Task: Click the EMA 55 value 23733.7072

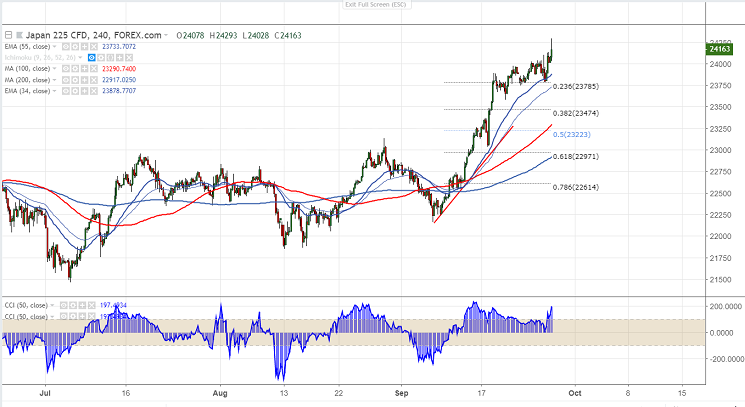Action: click(x=119, y=47)
